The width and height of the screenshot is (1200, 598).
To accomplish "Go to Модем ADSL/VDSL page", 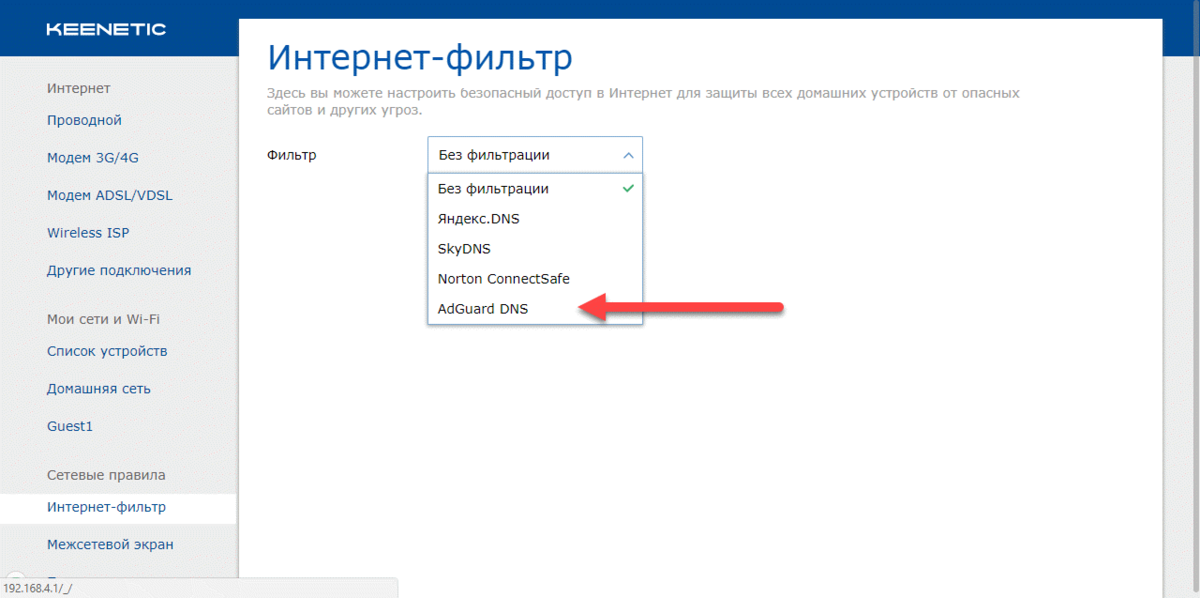I will 110,195.
